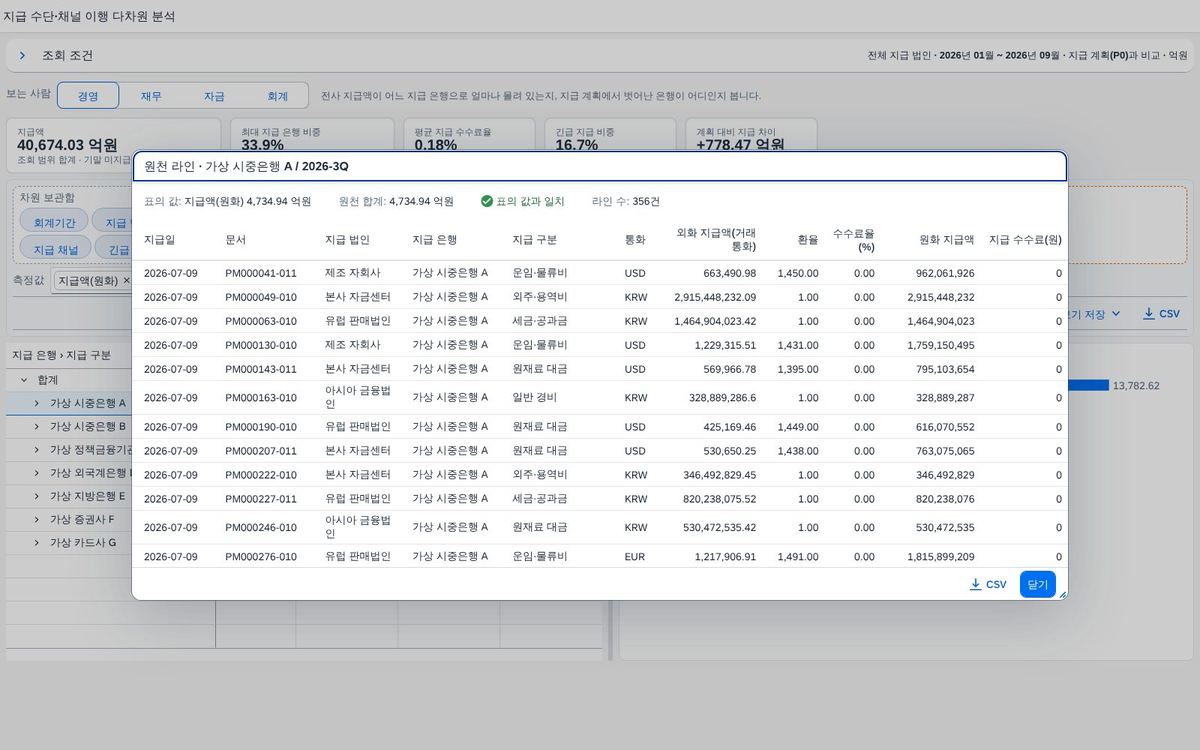Click the 지급액(원화) measure chip label

point(88,281)
